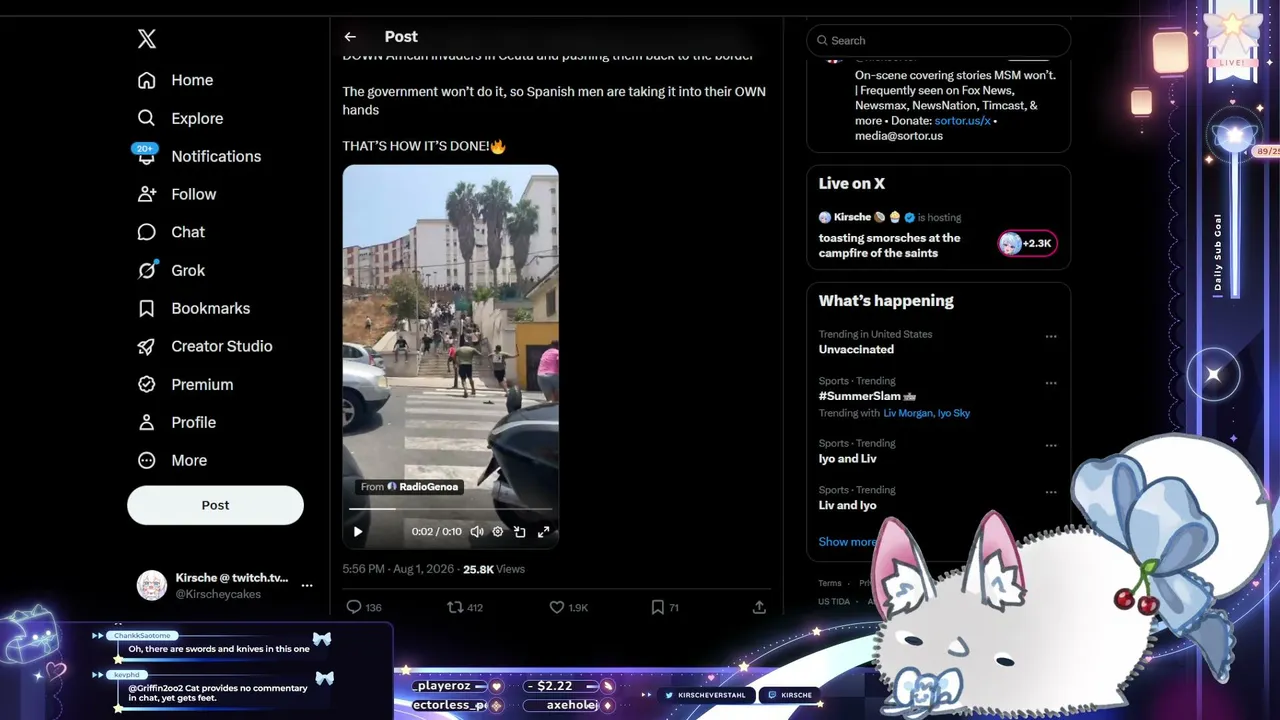Select Explore in the navigation menu
This screenshot has width=1280, height=720.
click(197, 118)
